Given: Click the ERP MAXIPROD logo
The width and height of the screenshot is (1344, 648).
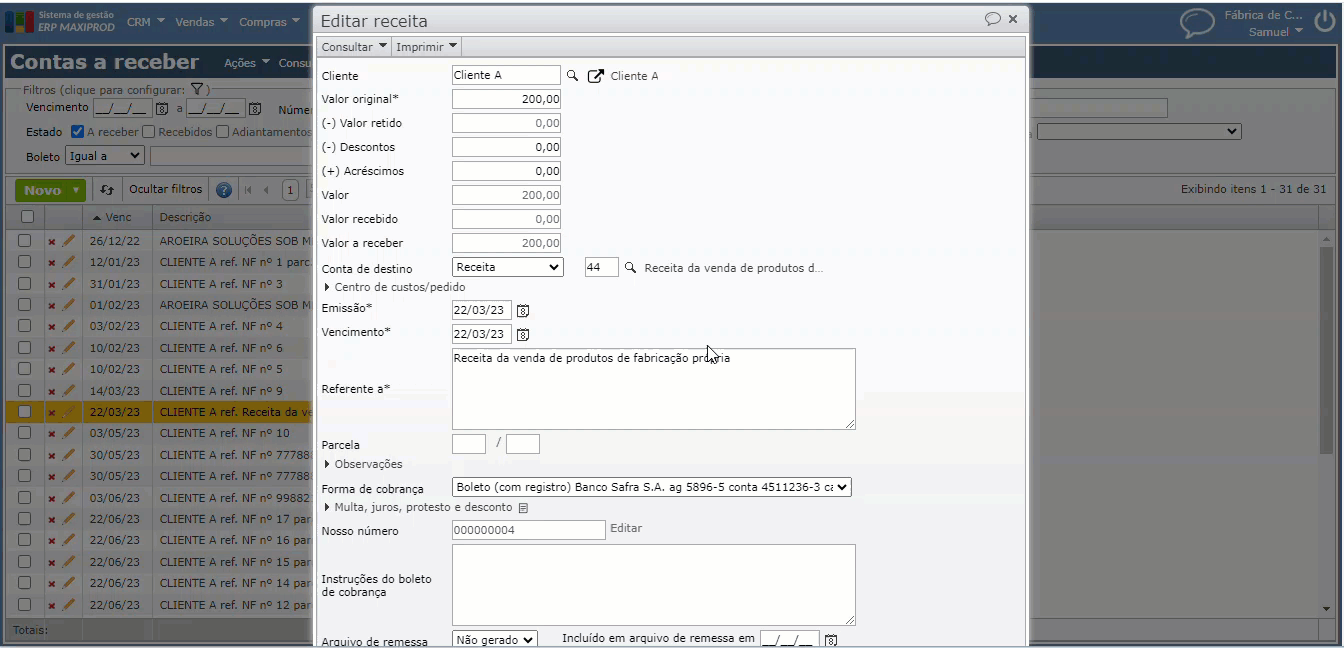Looking at the screenshot, I should click(60, 22).
